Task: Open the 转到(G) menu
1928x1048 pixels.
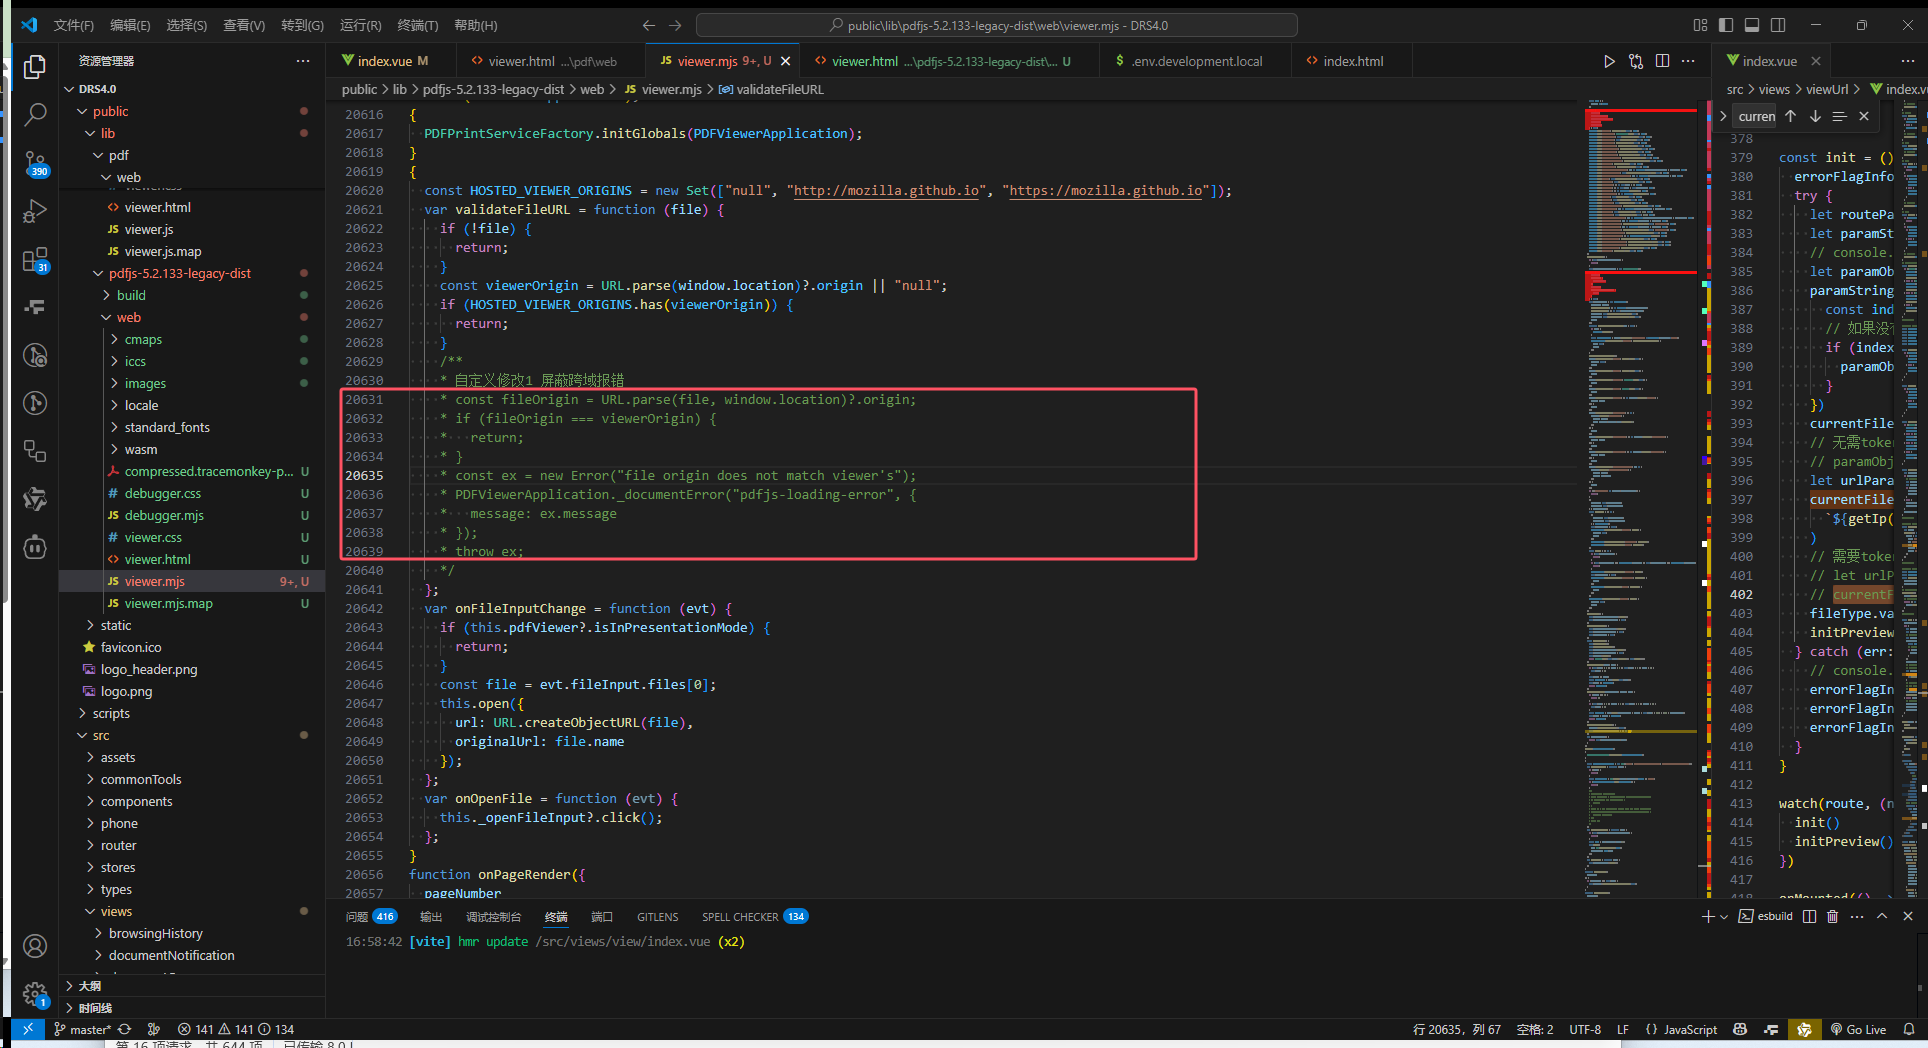Action: coord(302,25)
